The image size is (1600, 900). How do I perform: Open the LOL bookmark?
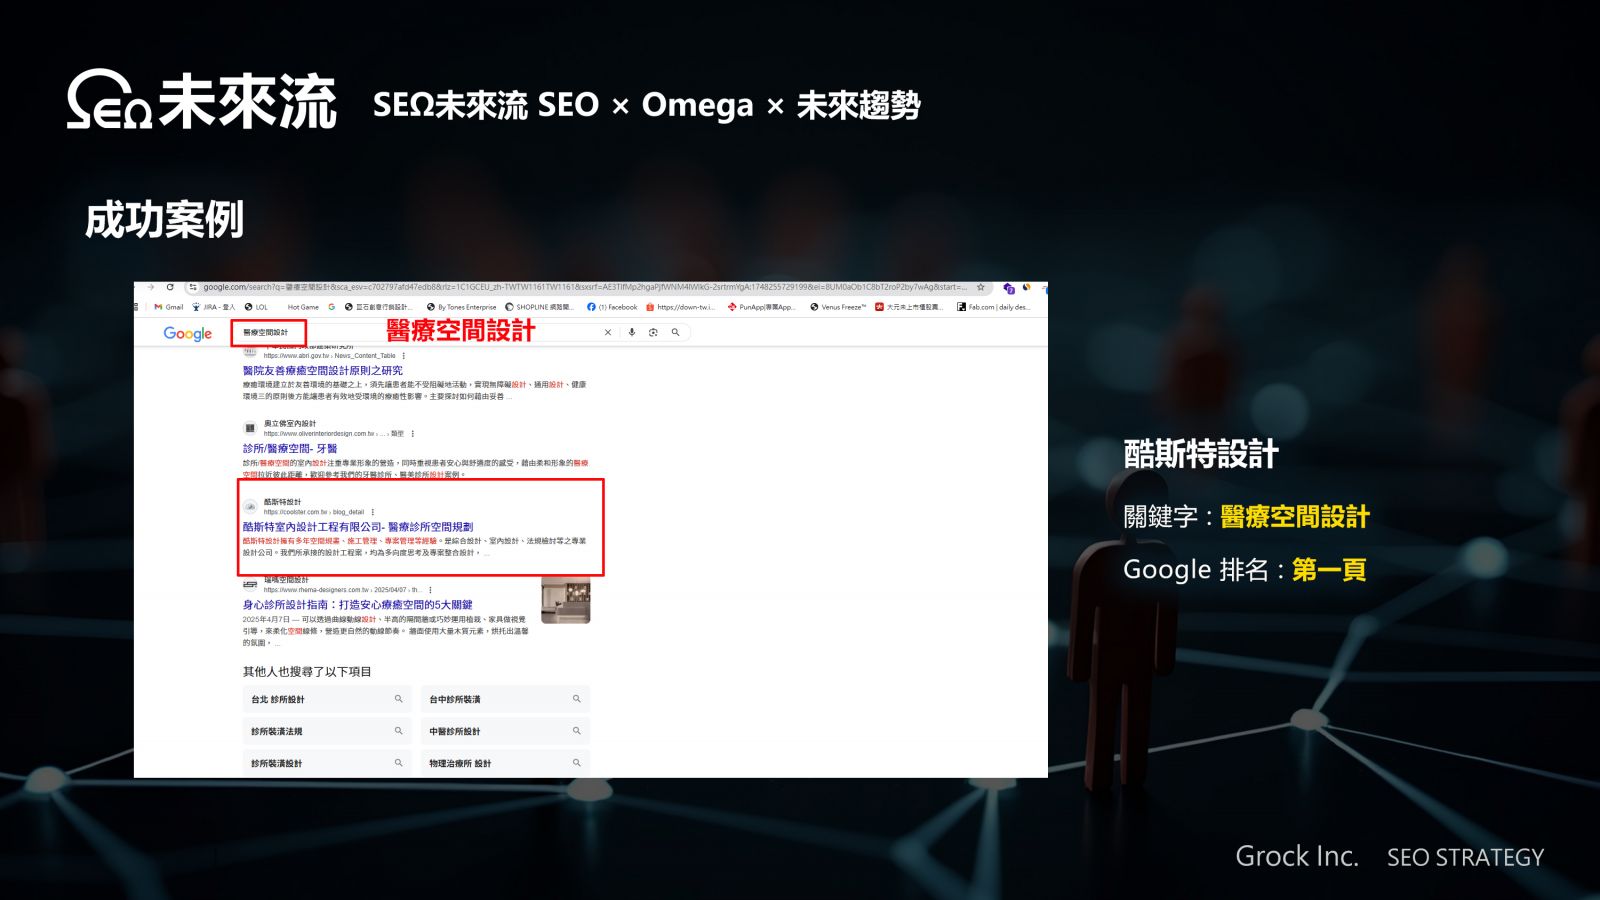pos(256,307)
